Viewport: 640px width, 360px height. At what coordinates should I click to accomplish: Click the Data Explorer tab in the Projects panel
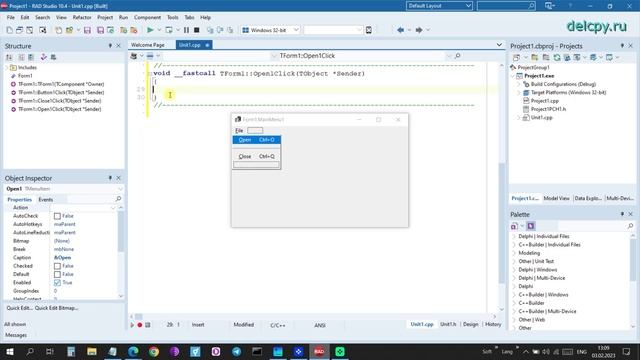588,198
